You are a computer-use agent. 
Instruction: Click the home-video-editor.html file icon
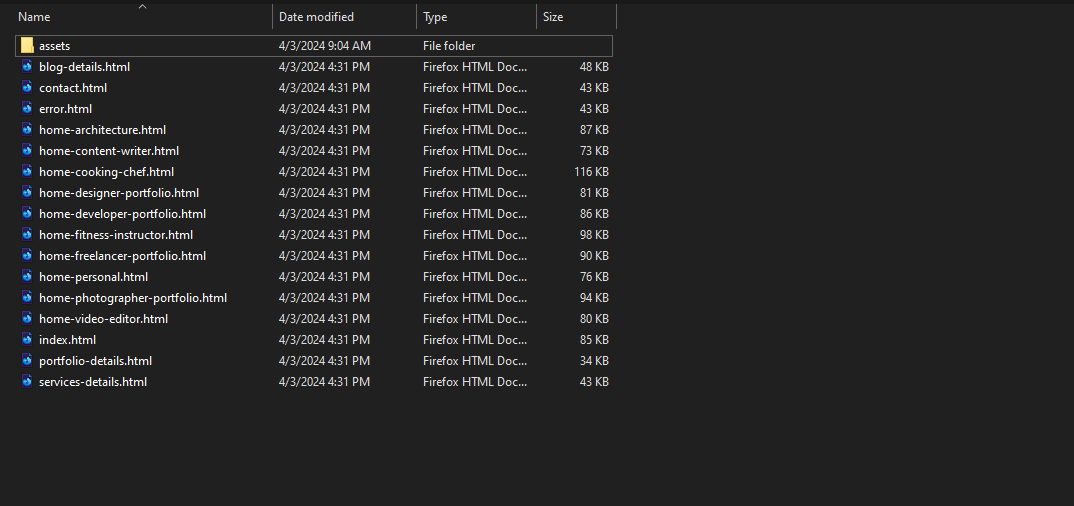pyautogui.click(x=27, y=319)
